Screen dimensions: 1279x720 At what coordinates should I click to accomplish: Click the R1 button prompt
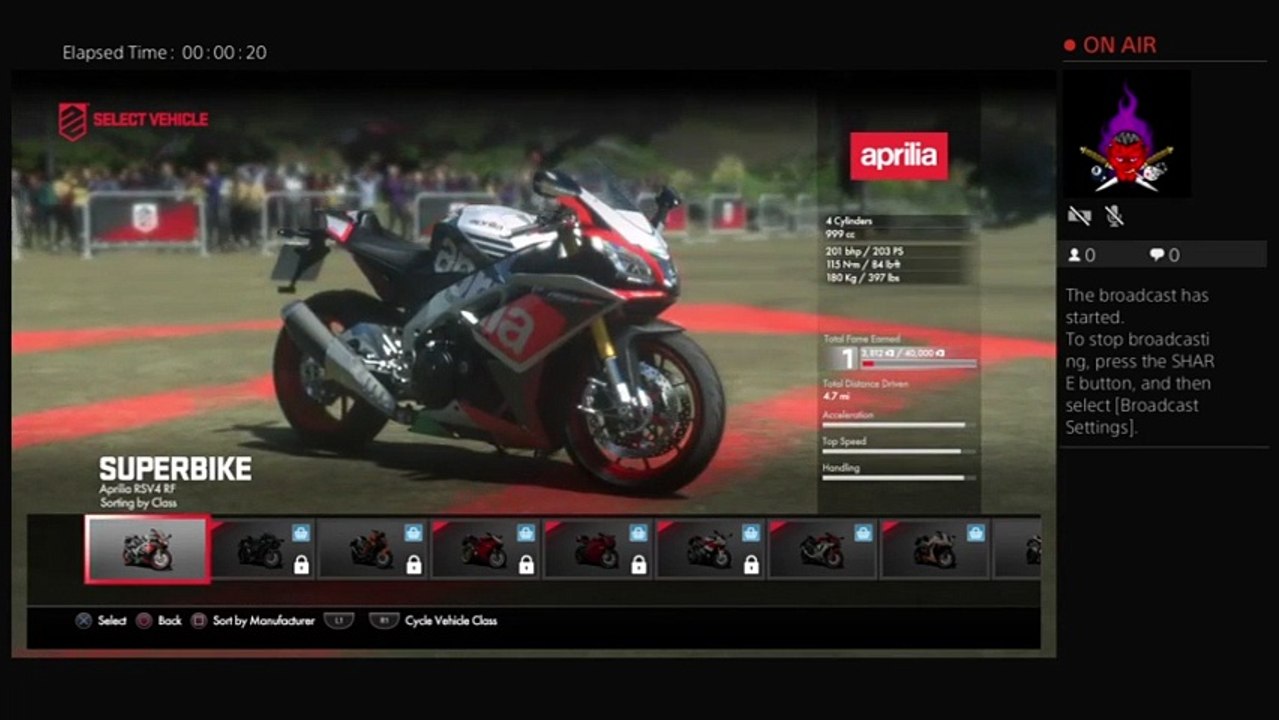[384, 621]
